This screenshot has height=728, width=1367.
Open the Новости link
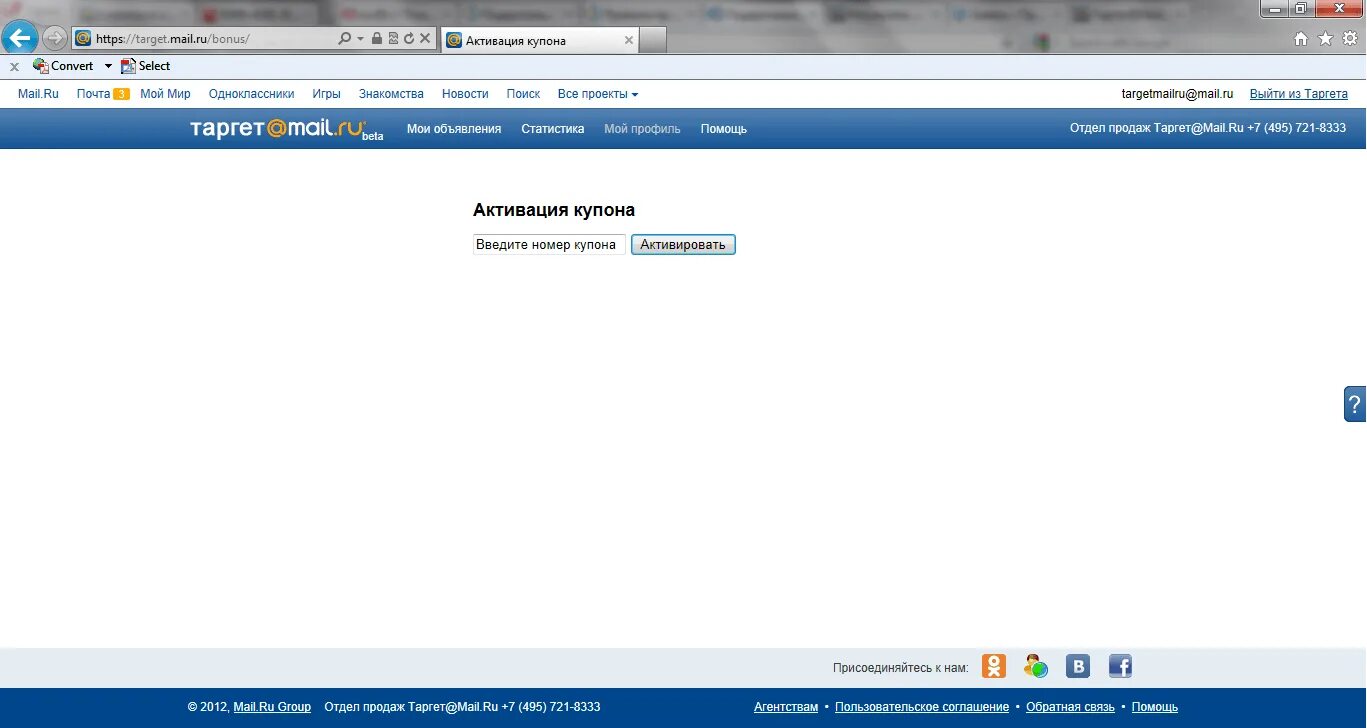(x=465, y=94)
